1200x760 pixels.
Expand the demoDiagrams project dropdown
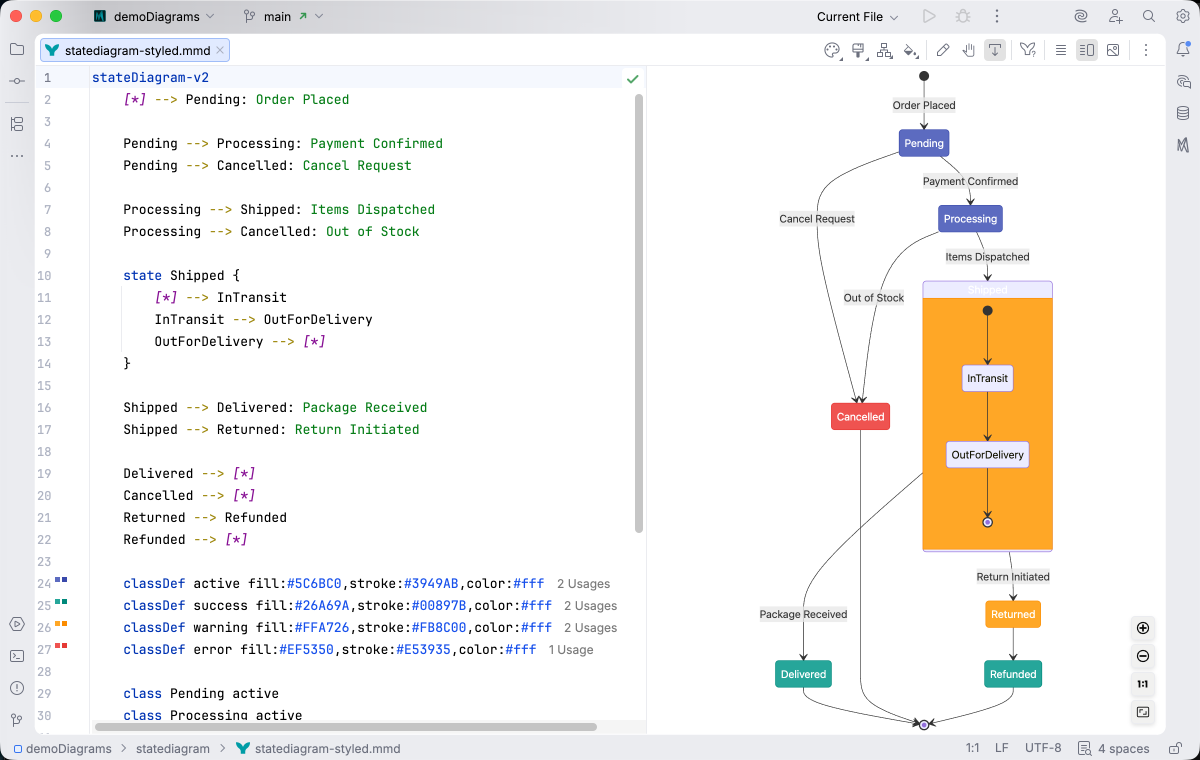pyautogui.click(x=153, y=16)
